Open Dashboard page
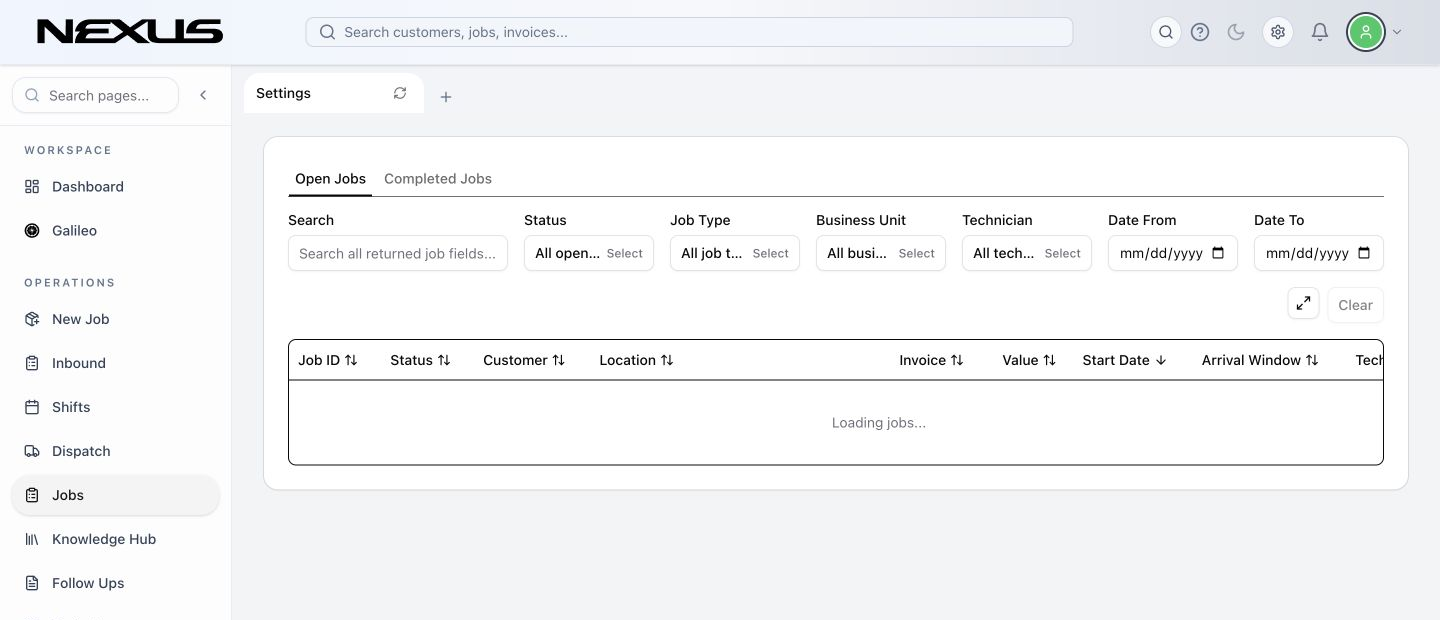 (x=115, y=187)
